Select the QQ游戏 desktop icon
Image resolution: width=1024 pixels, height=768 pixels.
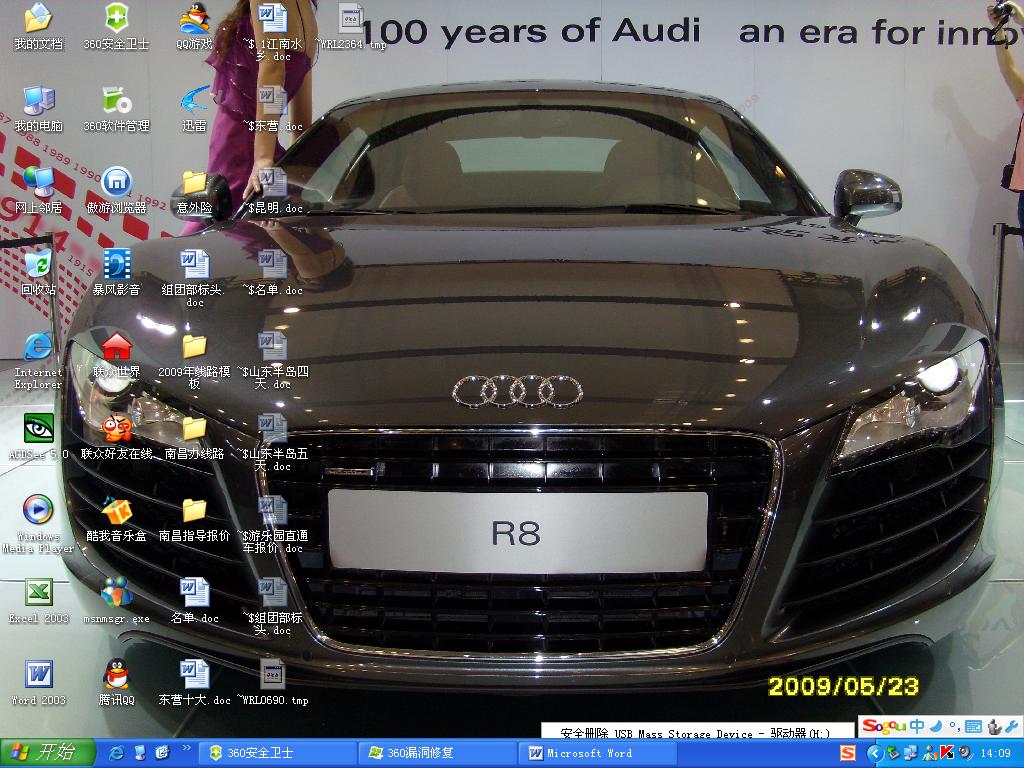[x=195, y=26]
